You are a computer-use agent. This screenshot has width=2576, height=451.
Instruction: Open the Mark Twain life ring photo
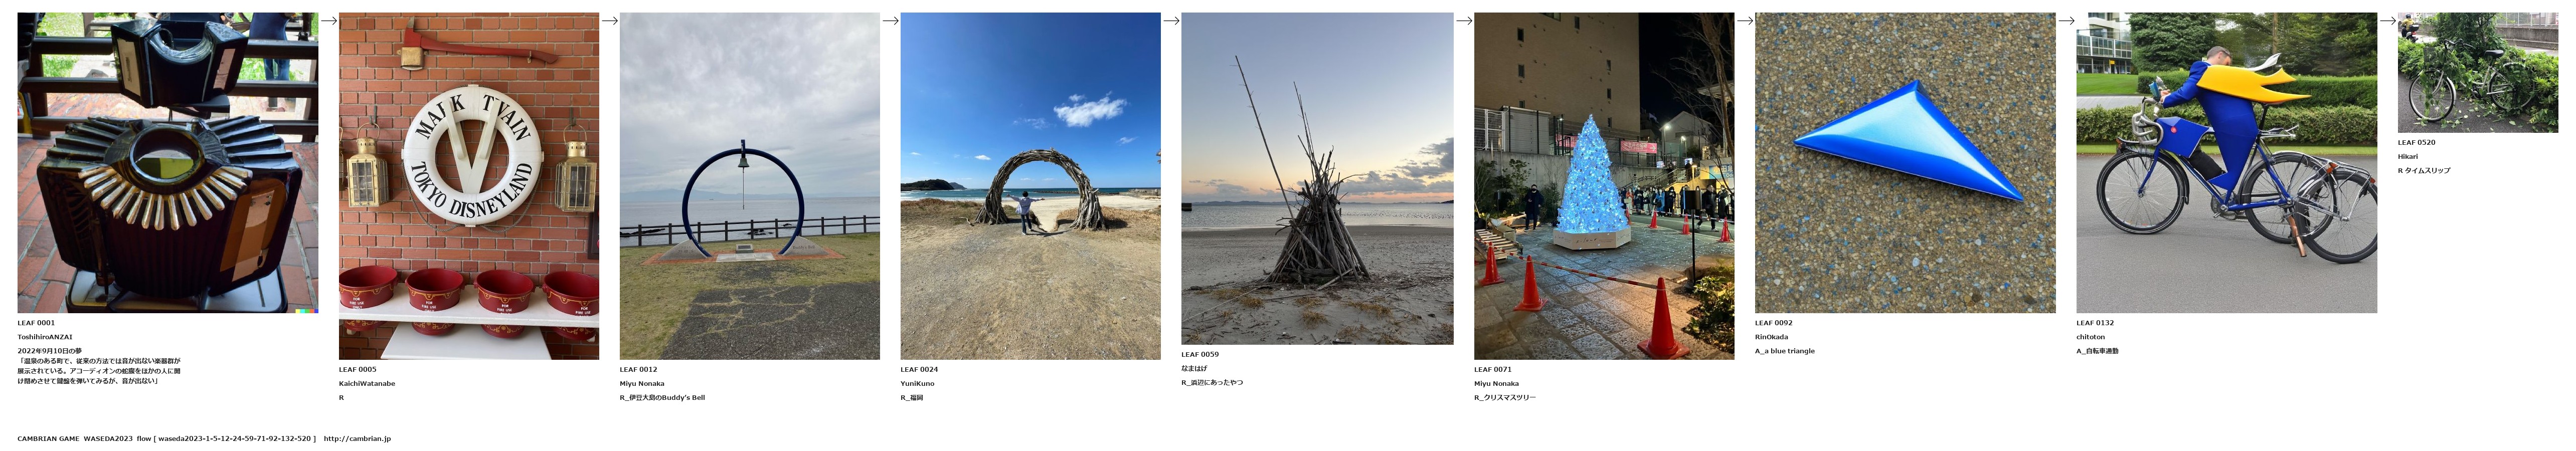pyautogui.click(x=469, y=186)
